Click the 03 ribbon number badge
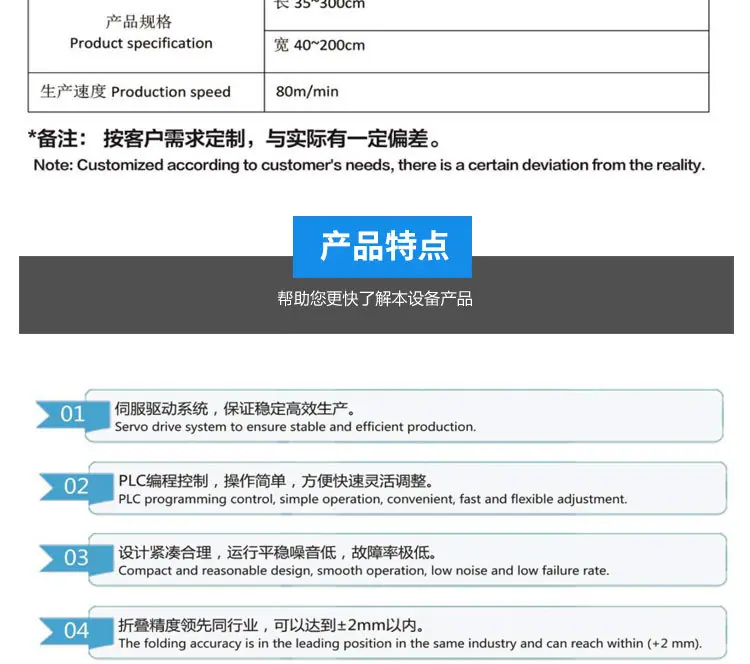This screenshot has width=750, height=664. click(x=77, y=558)
